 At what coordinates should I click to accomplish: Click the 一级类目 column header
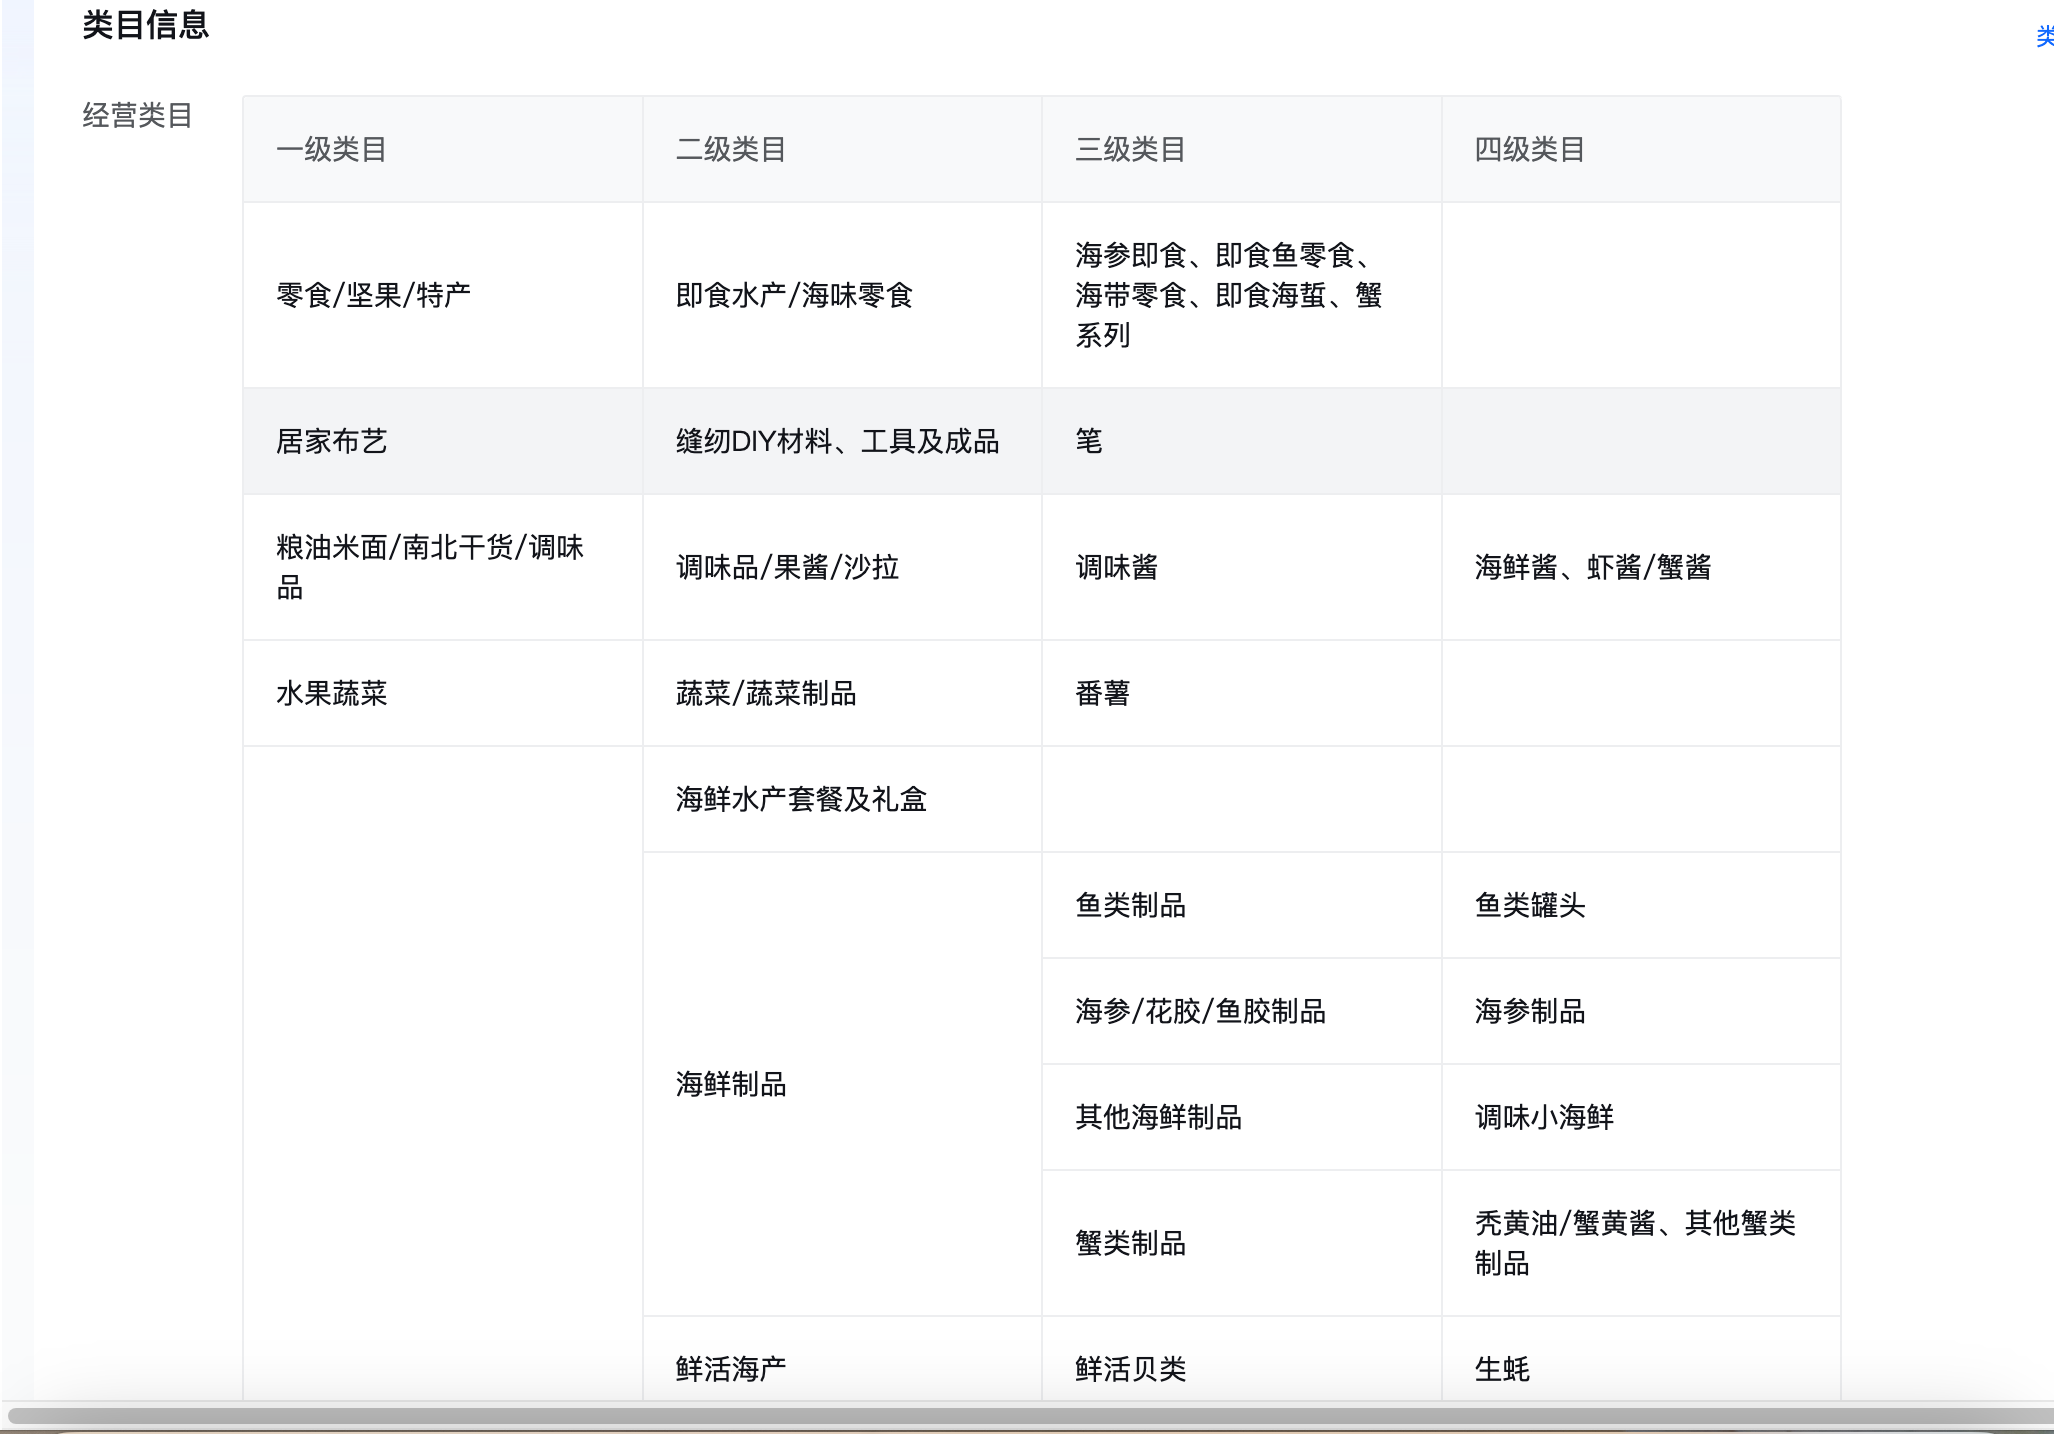click(x=331, y=150)
